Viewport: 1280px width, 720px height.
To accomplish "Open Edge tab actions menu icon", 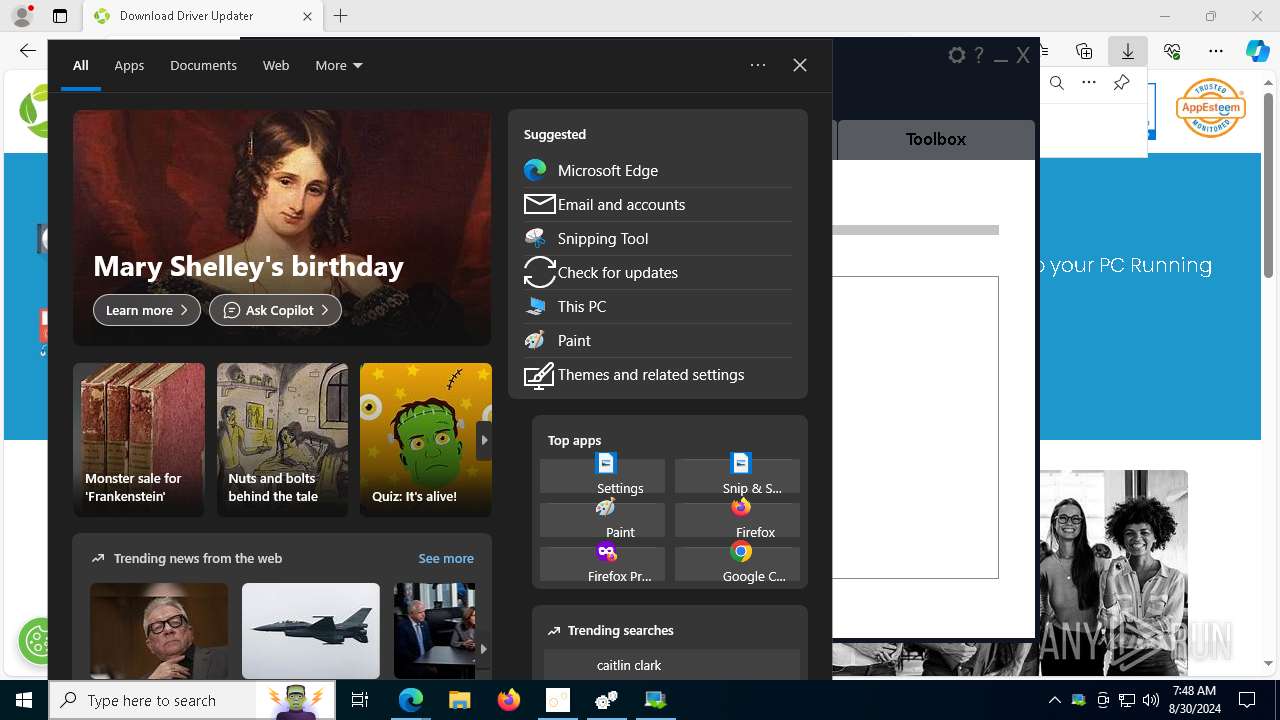I will [60, 16].
